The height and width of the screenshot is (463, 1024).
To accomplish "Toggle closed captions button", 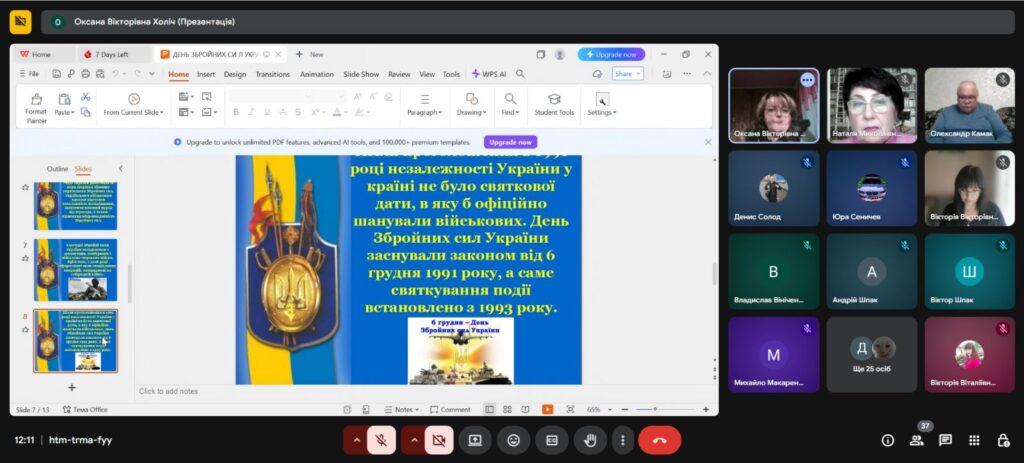I will tap(551, 440).
